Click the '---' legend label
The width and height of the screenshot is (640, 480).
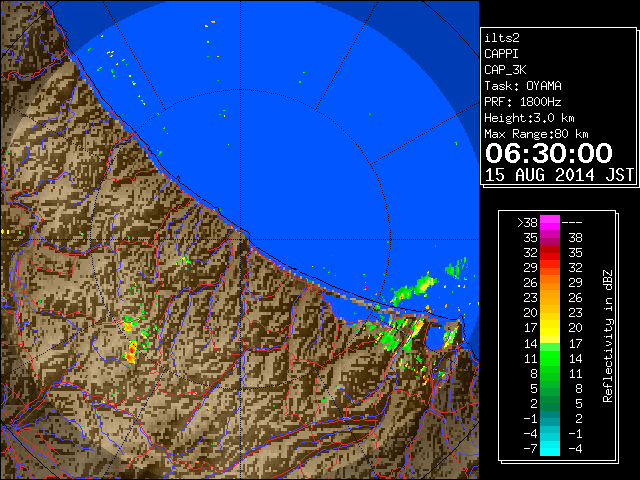click(572, 223)
